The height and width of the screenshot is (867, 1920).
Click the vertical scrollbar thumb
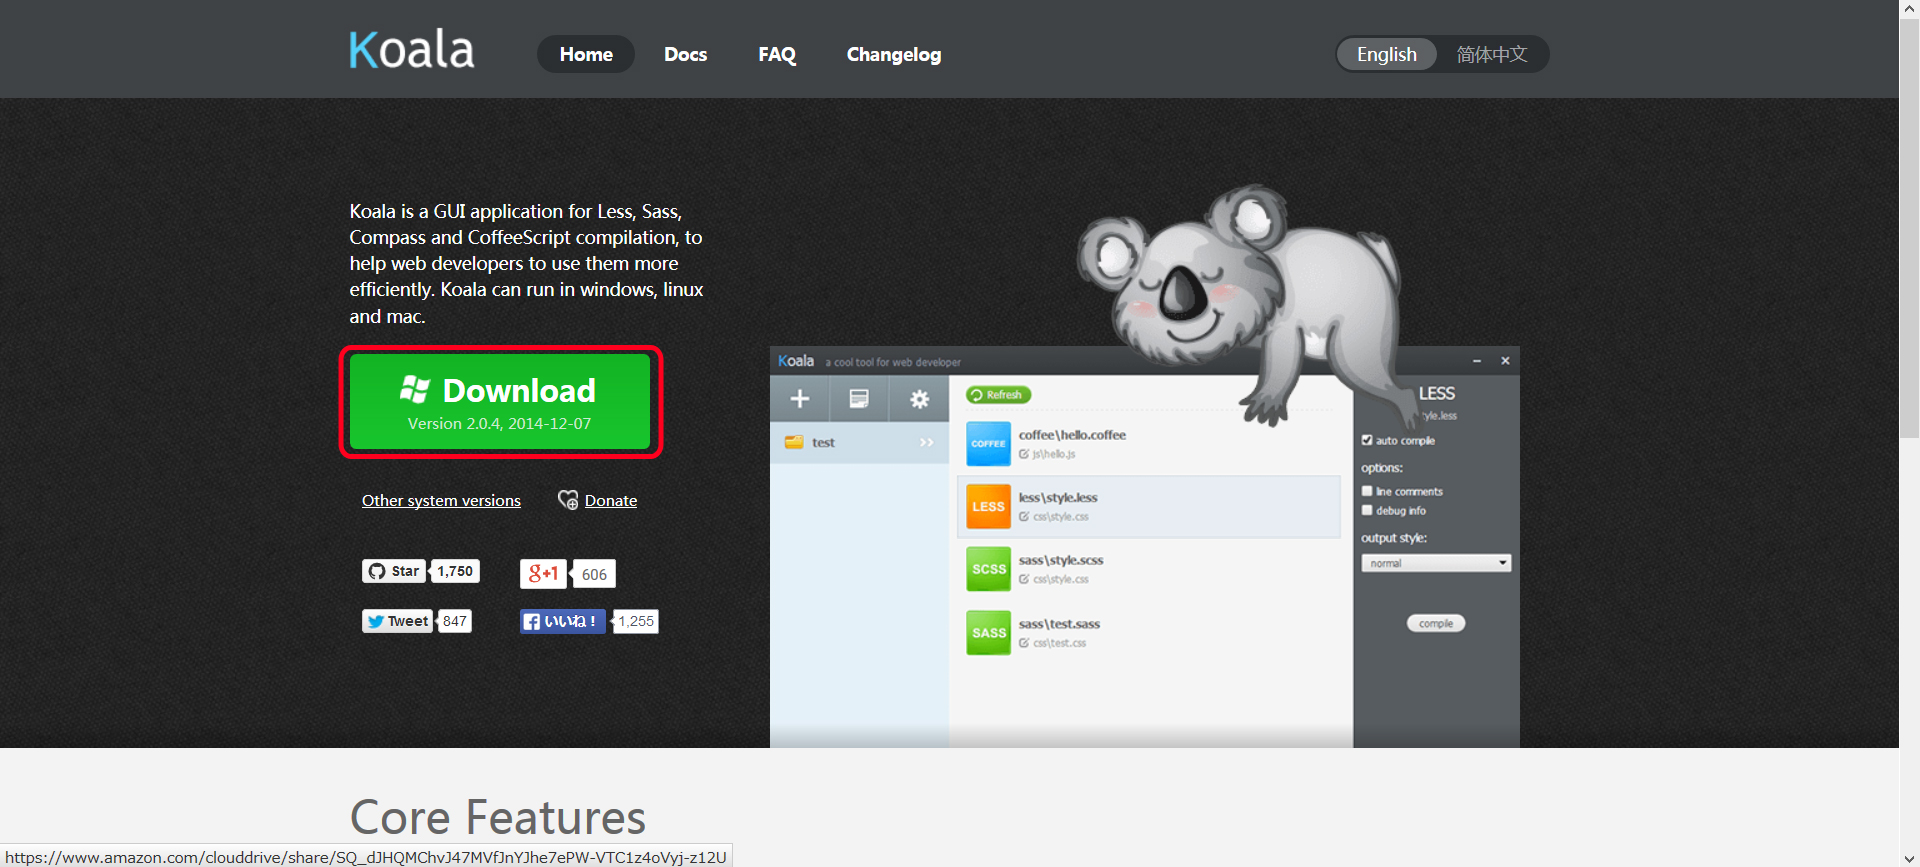[x=1909, y=228]
